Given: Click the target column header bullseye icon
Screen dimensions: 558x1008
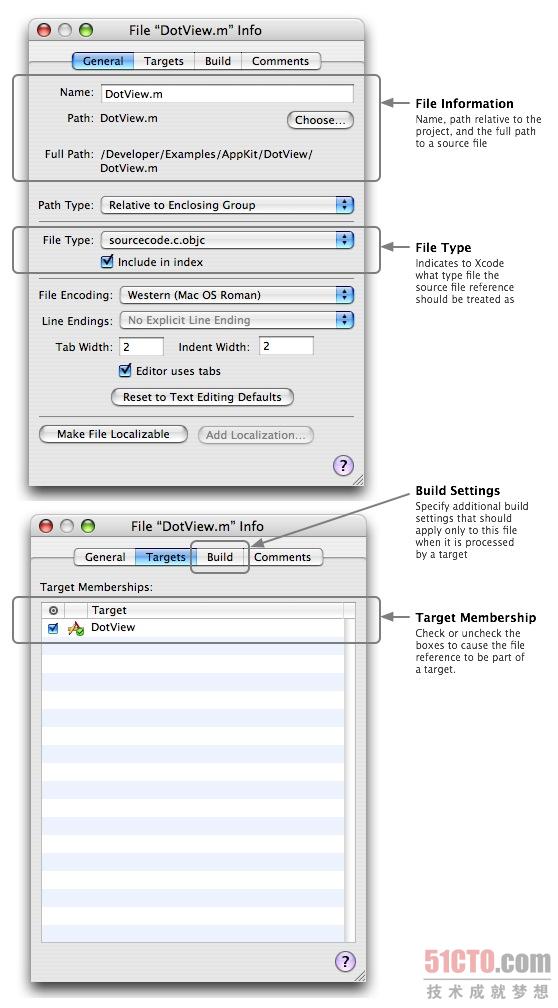Looking at the screenshot, I should (53, 610).
